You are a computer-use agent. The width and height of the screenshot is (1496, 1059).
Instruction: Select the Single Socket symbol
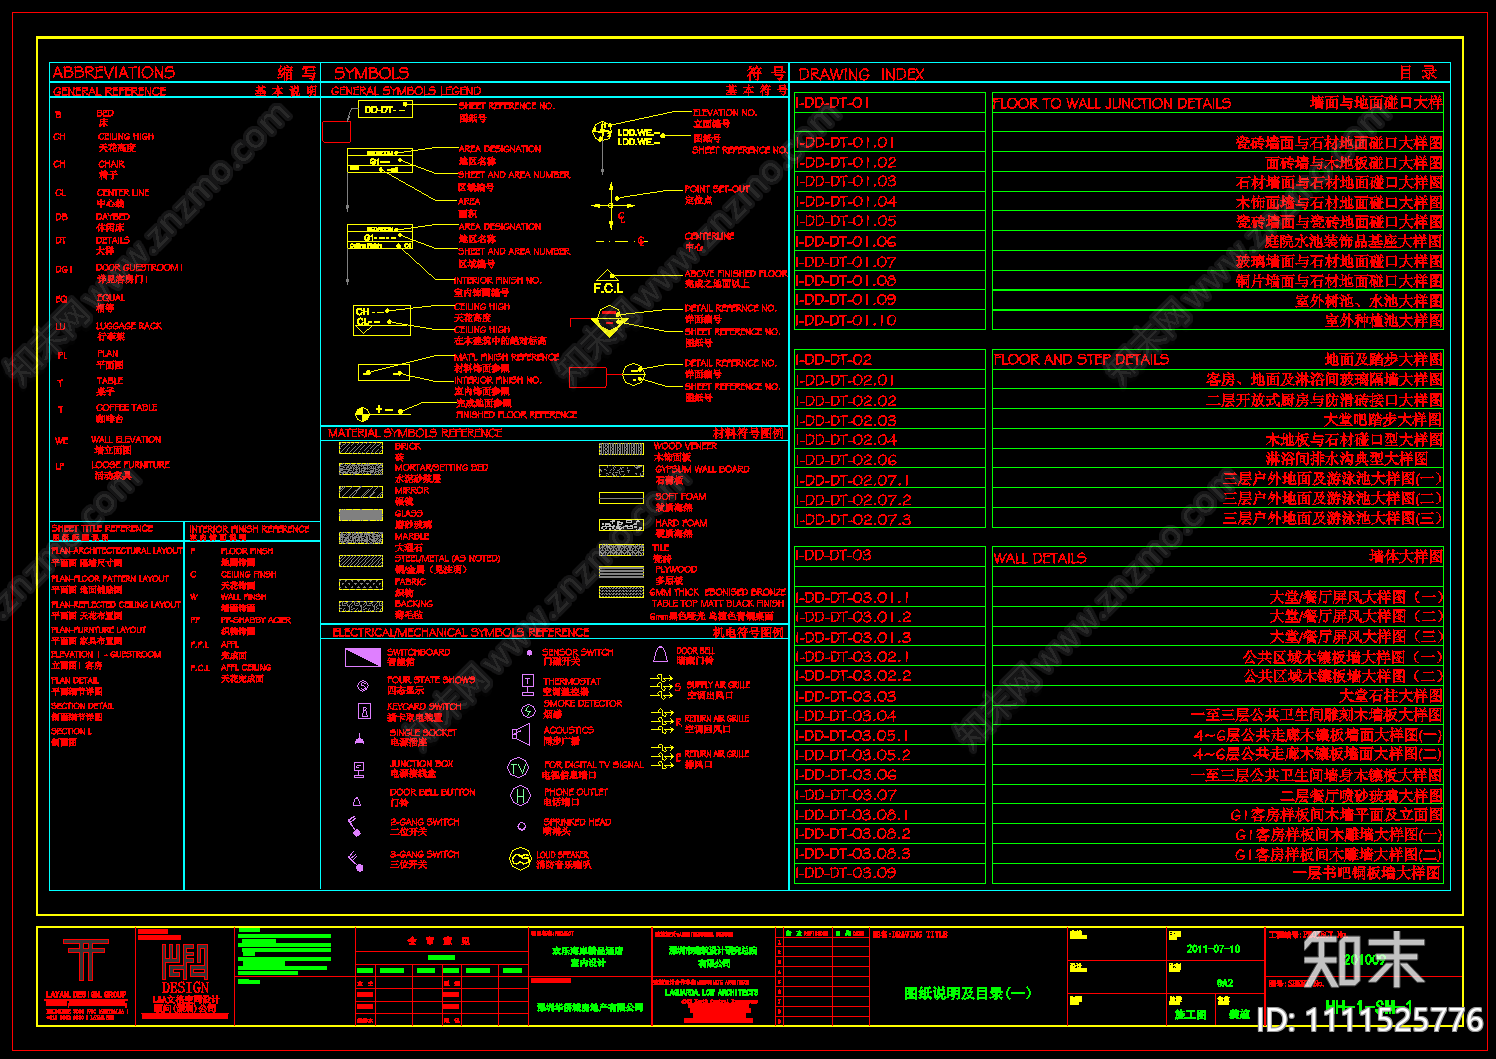point(359,739)
